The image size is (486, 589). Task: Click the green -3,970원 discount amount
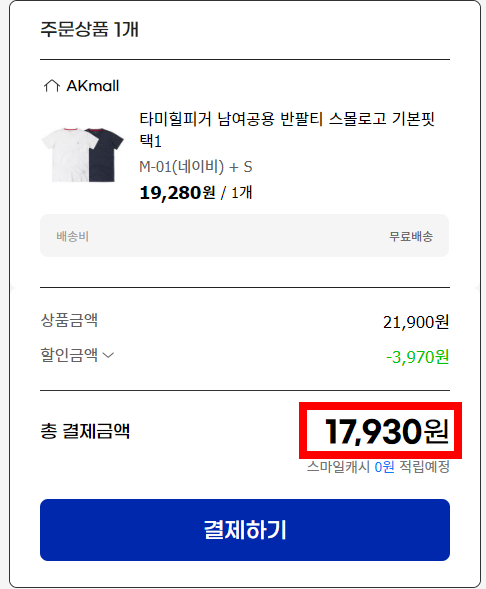click(418, 357)
